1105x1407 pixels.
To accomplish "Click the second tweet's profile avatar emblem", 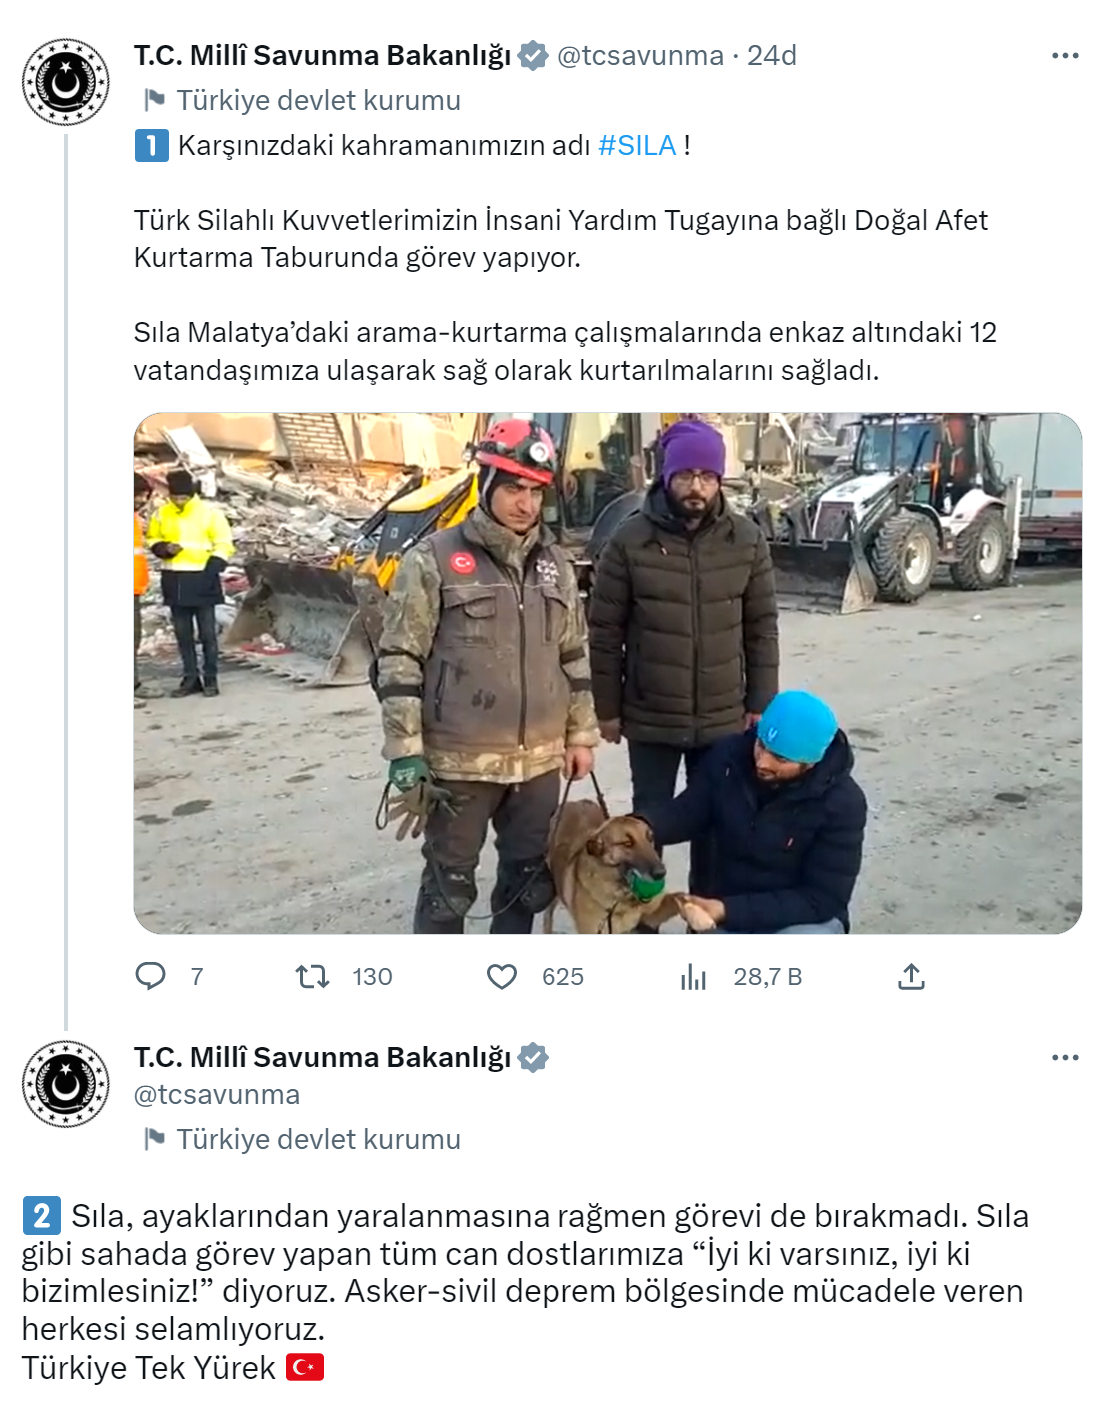I will pyautogui.click(x=66, y=1084).
